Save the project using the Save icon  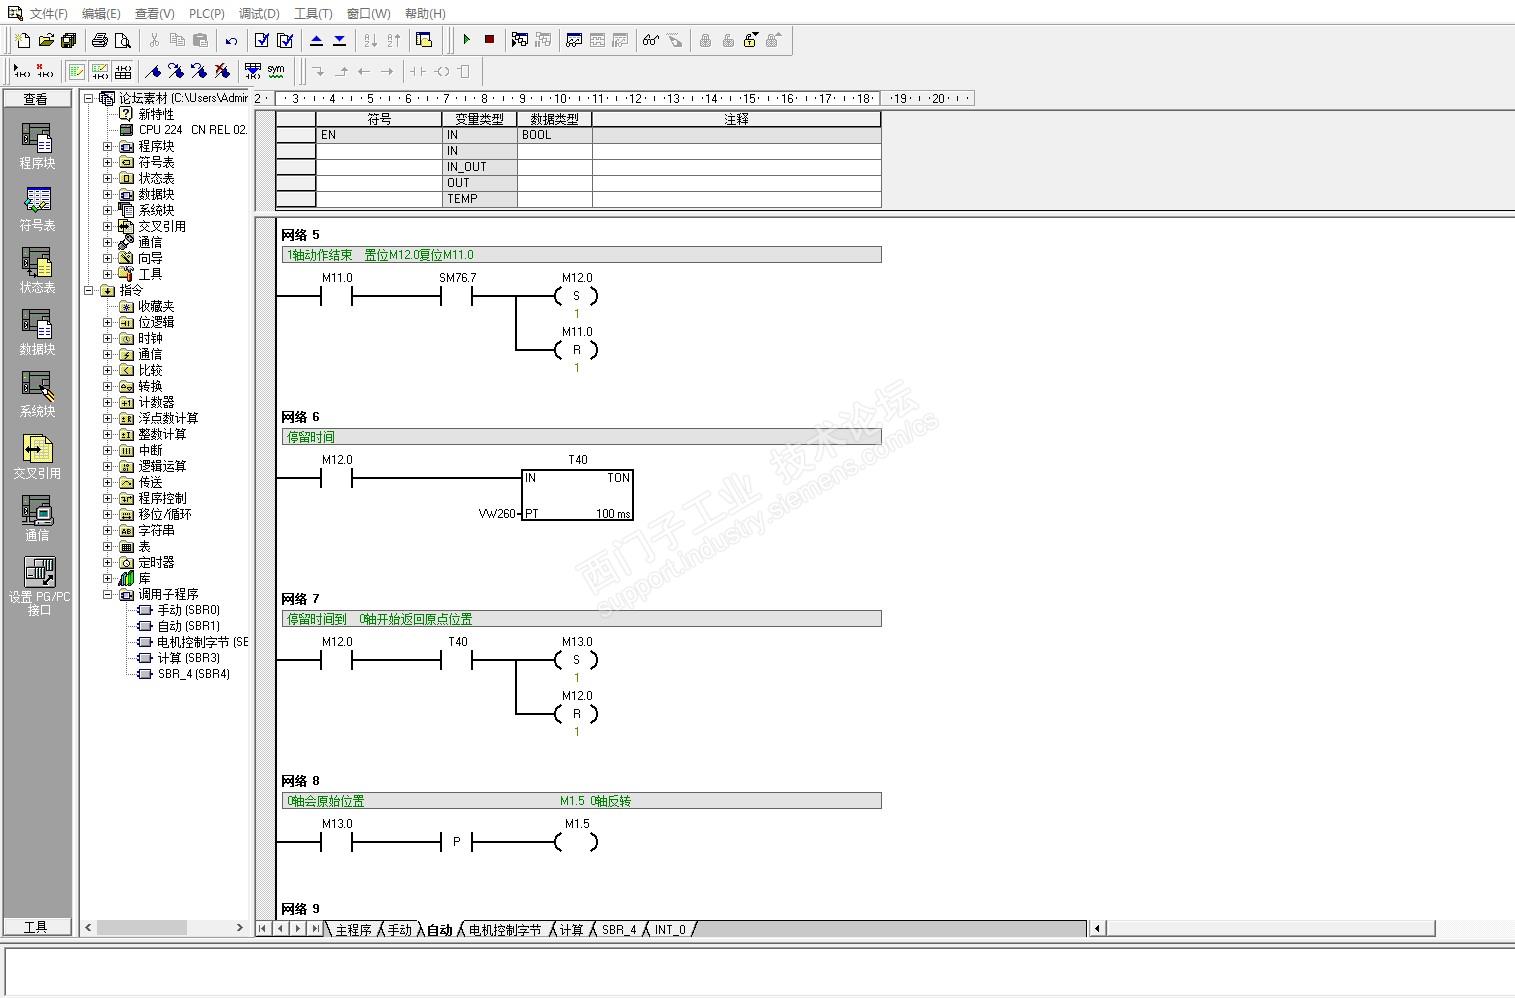click(68, 40)
